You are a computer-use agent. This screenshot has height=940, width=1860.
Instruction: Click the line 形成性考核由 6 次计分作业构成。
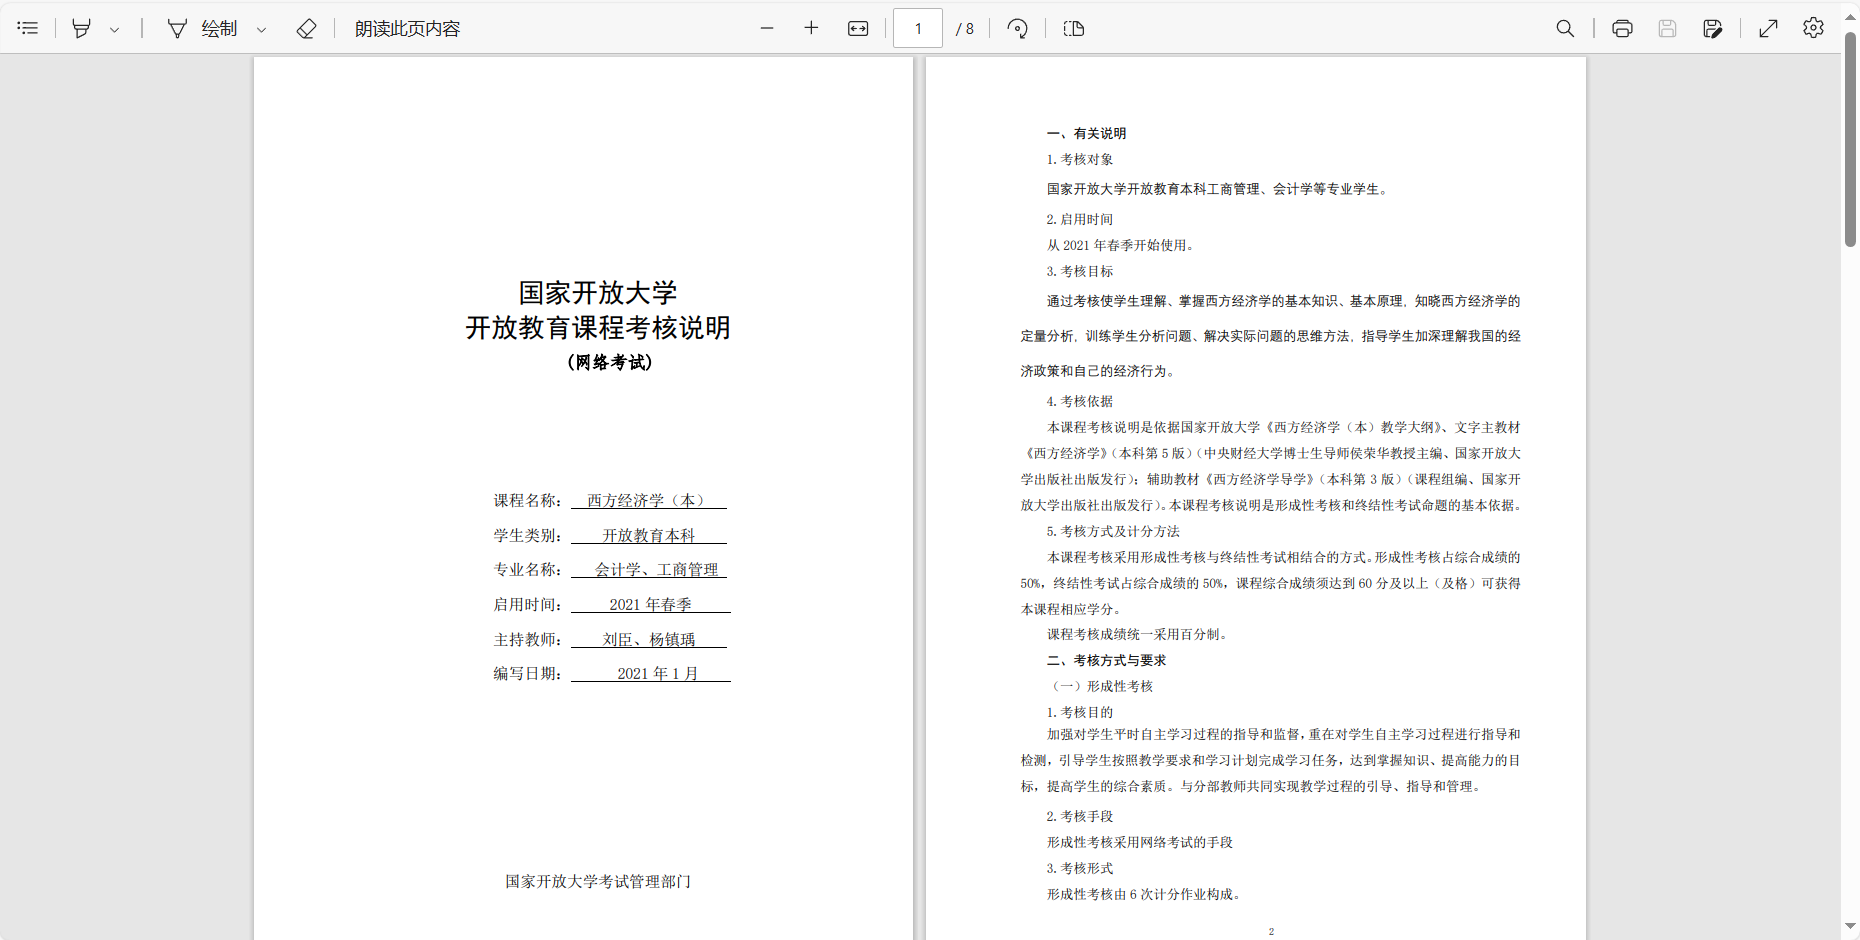click(x=1146, y=894)
